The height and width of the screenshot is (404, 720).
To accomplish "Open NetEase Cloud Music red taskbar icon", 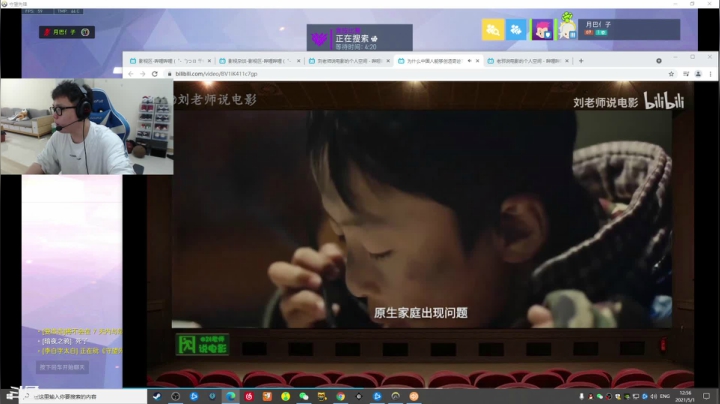I will (249, 396).
